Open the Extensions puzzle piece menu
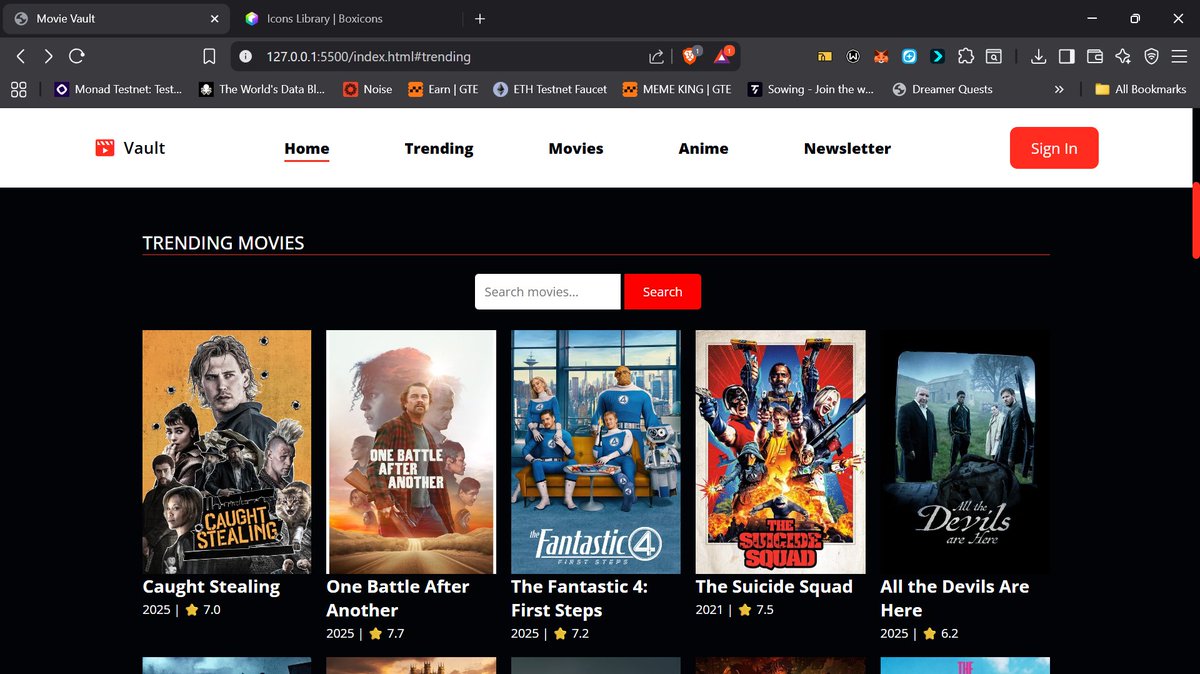The image size is (1200, 674). (x=966, y=57)
